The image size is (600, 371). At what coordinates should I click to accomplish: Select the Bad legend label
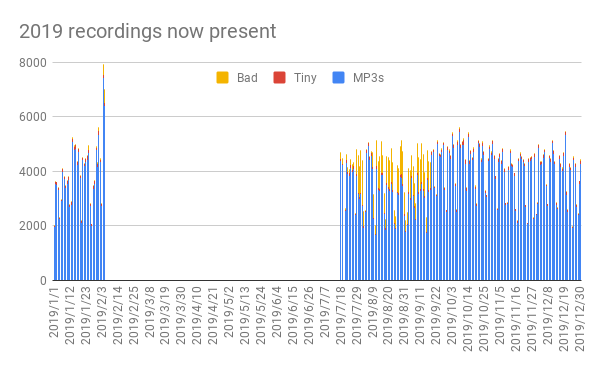point(247,78)
